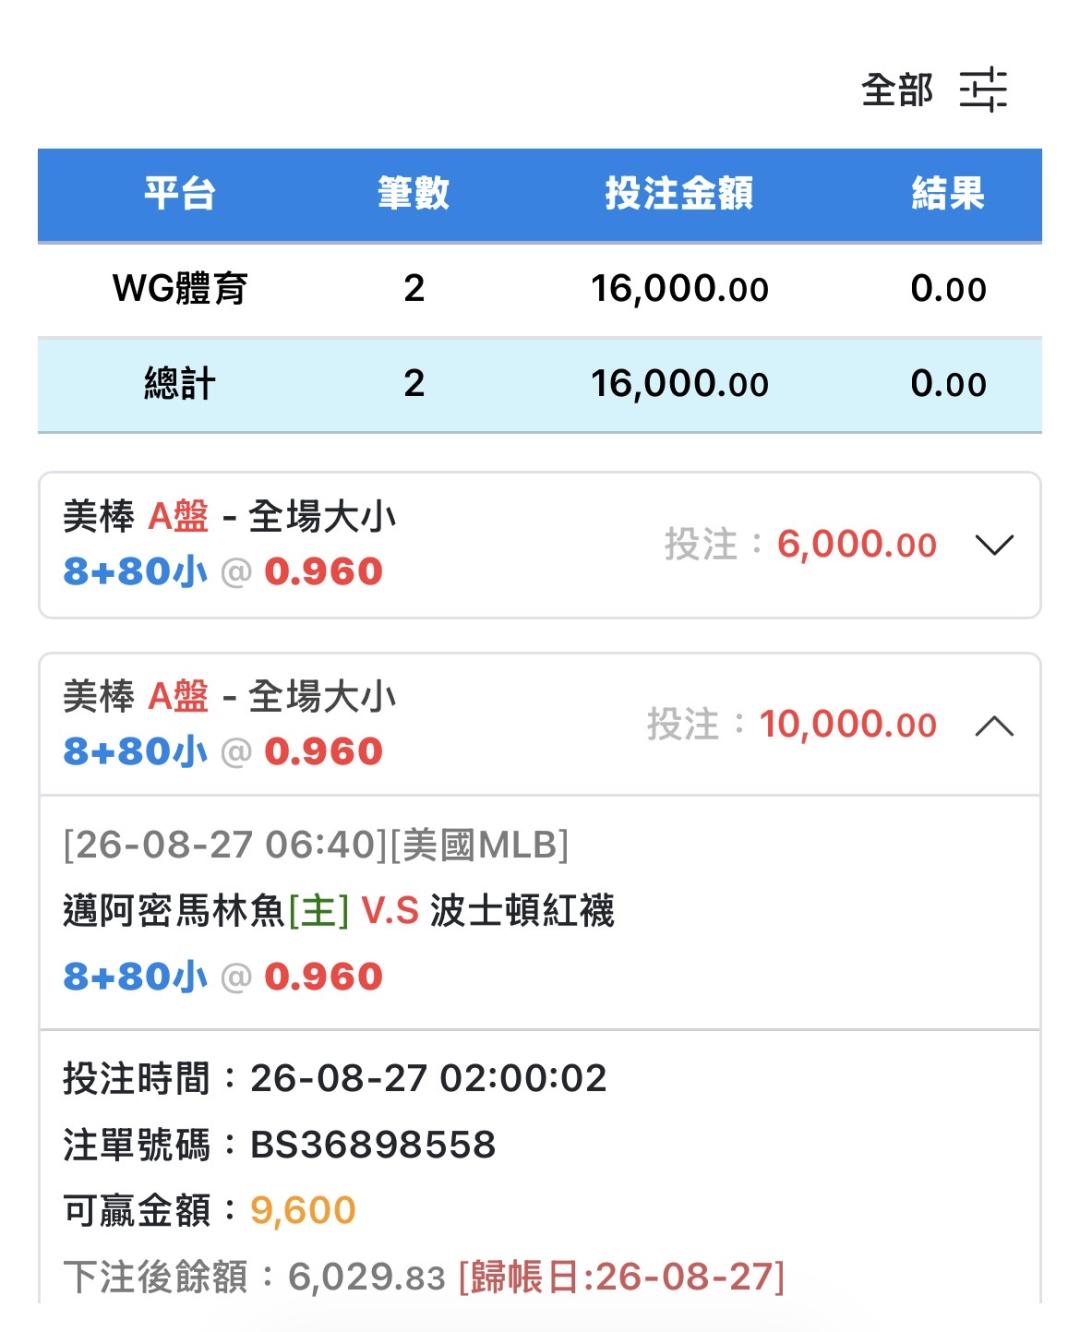Open the WG體育 platform row
Image resolution: width=1080 pixels, height=1332 pixels.
(540, 289)
